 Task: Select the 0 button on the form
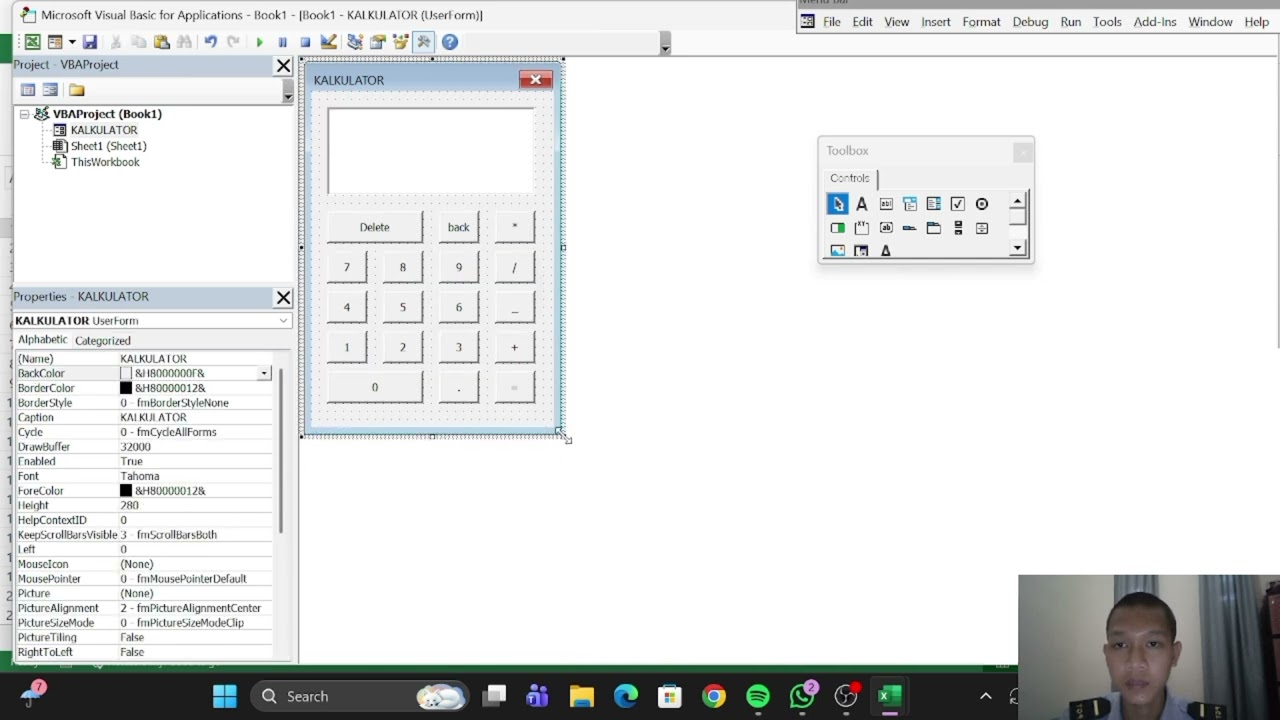[375, 387]
